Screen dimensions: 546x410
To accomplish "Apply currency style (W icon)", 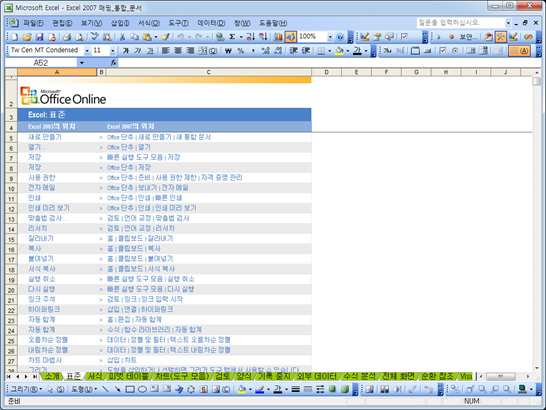I will [x=228, y=51].
